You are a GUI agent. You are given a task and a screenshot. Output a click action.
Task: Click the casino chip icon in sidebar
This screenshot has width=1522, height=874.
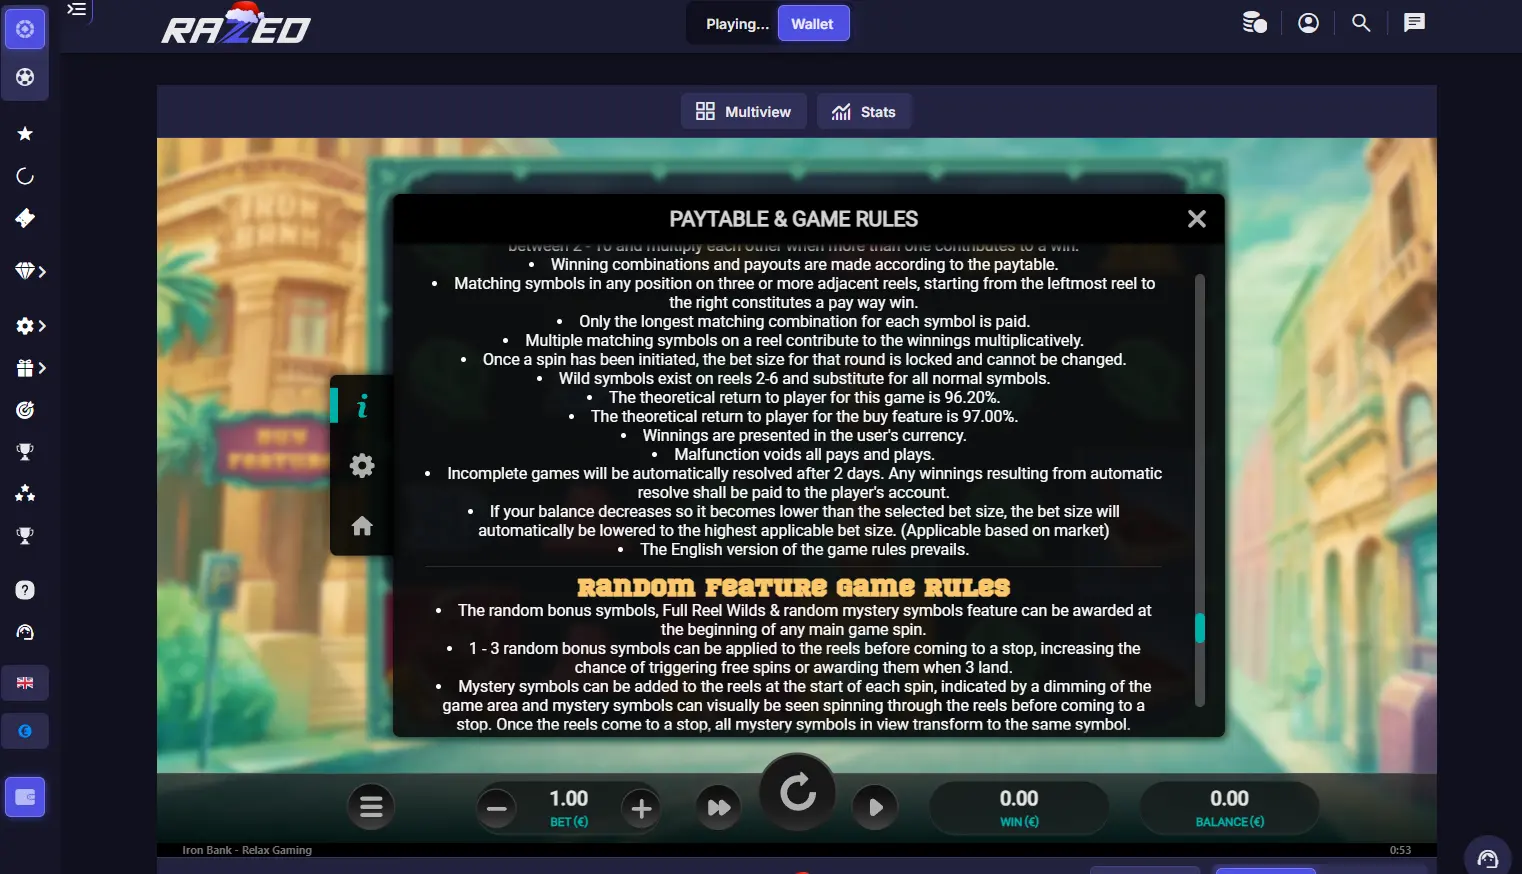(25, 29)
